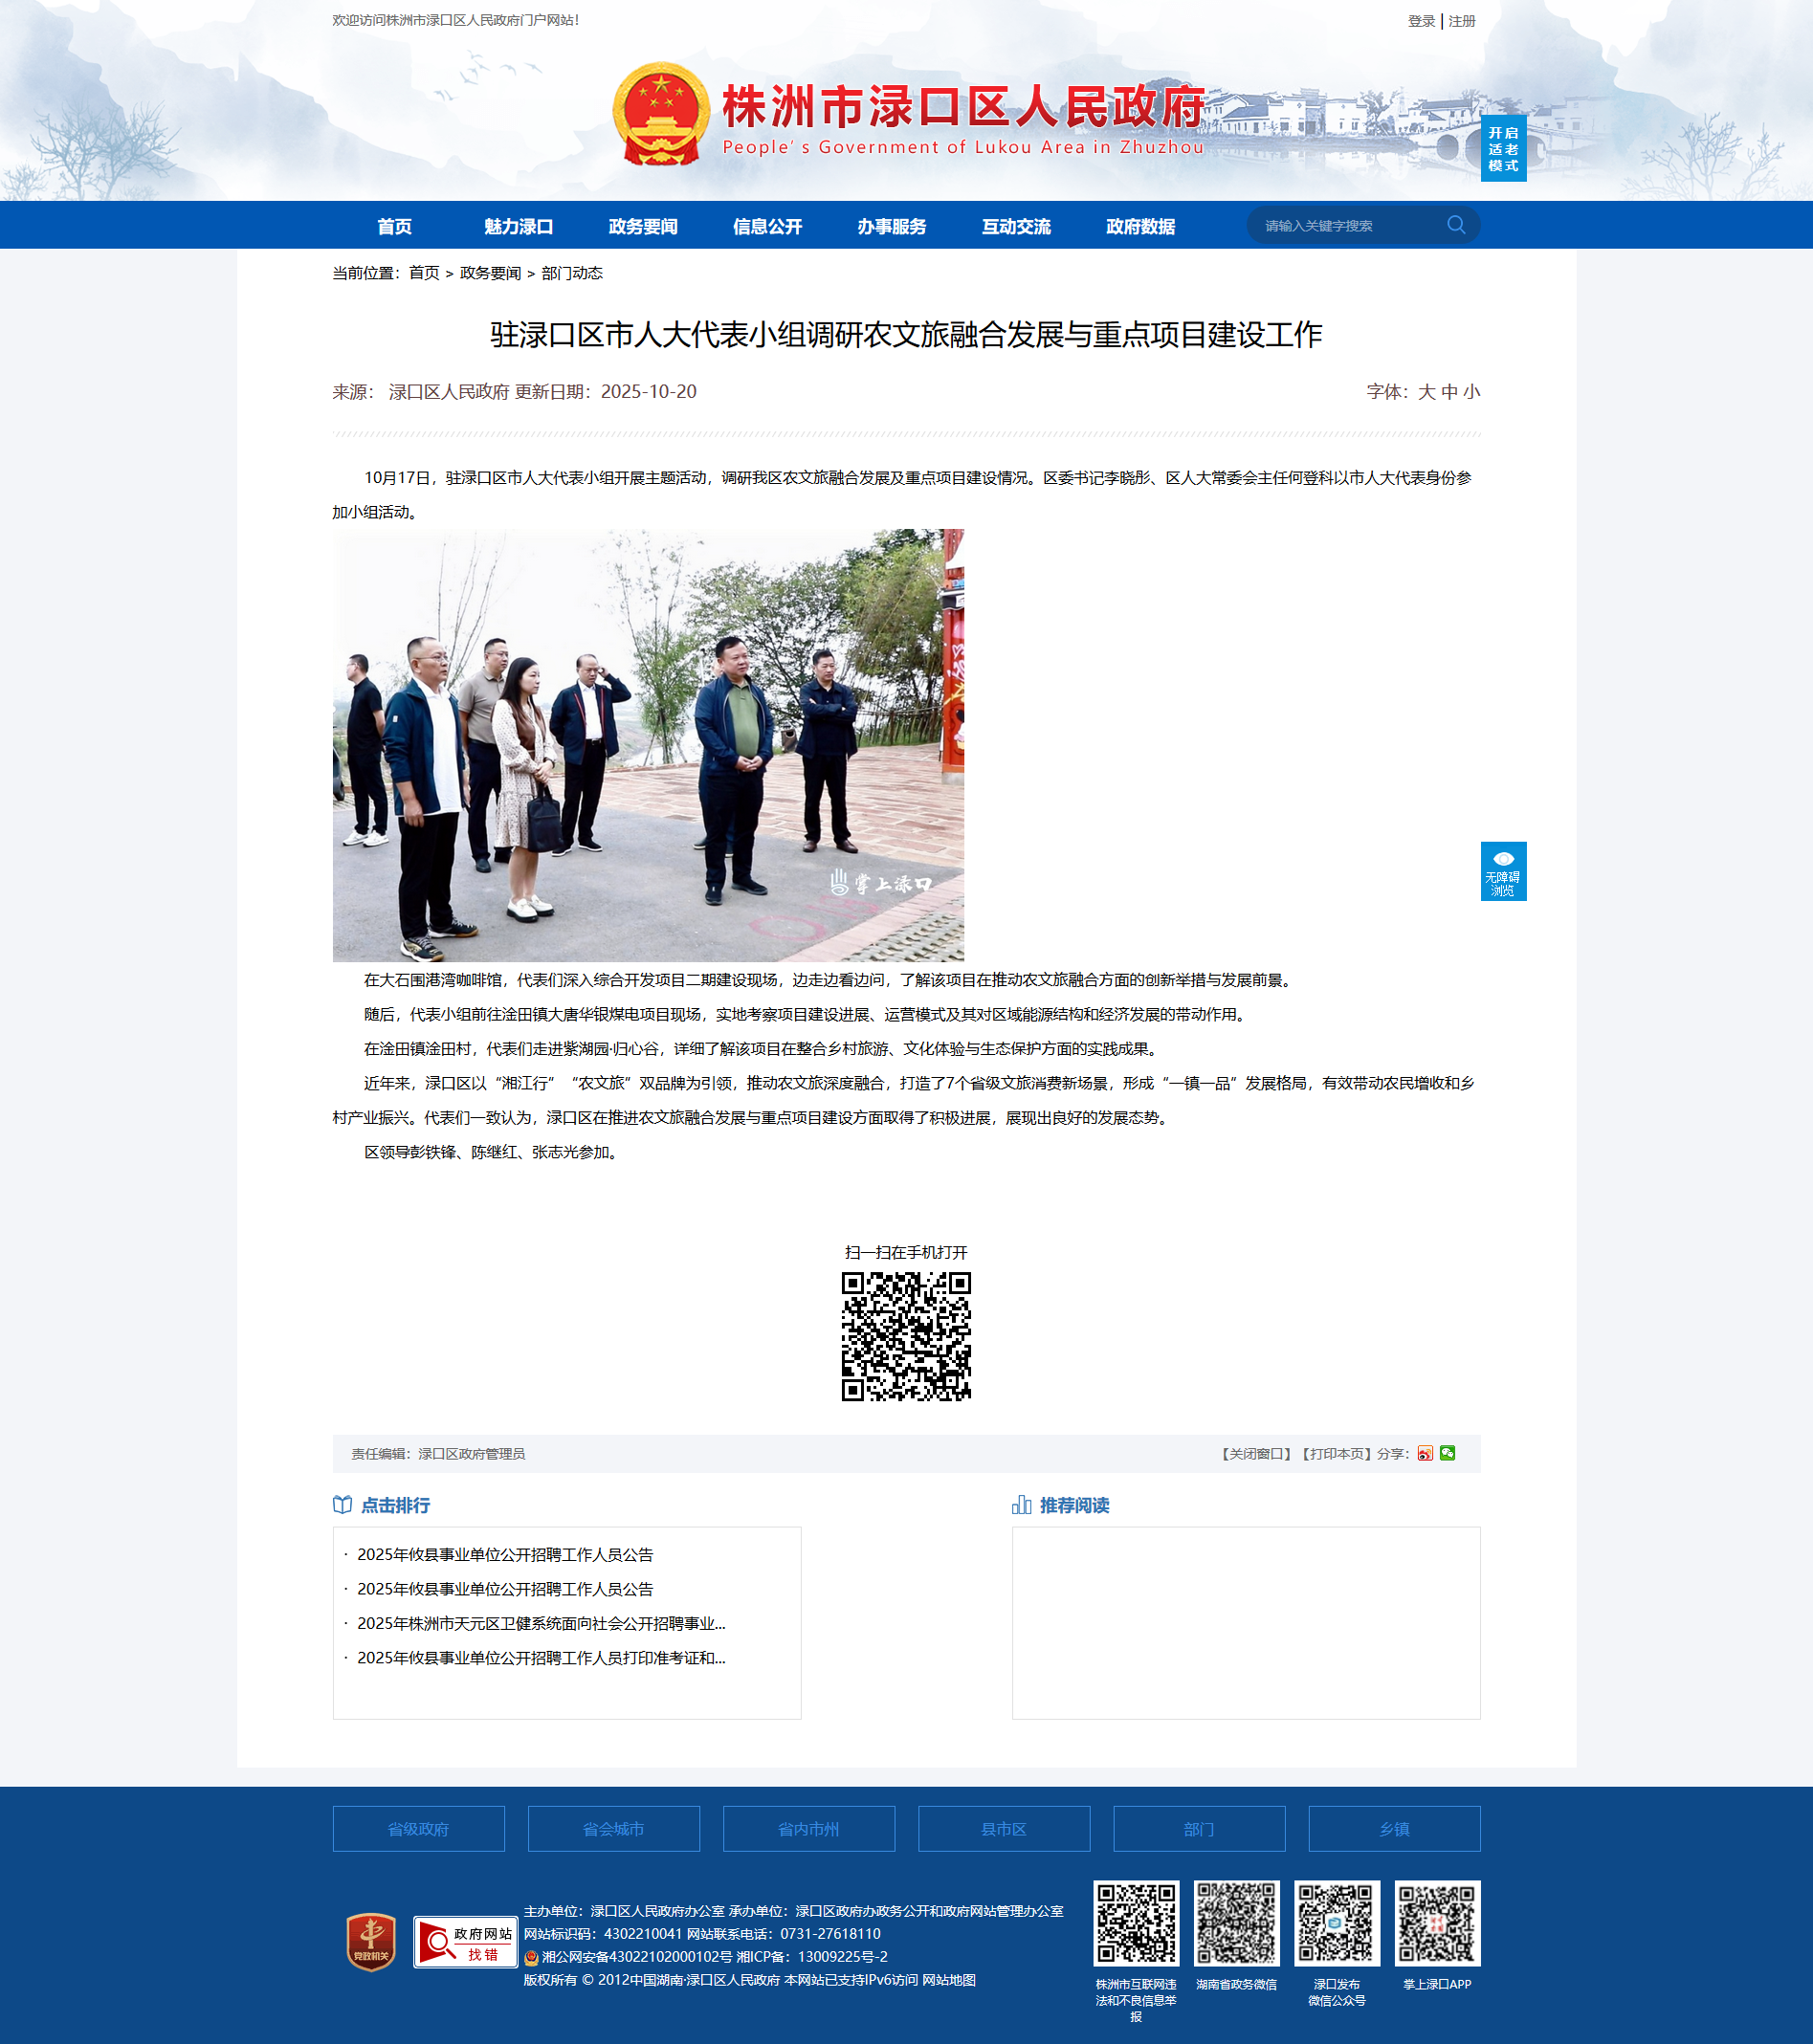The width and height of the screenshot is (1813, 2044).
Task: Click the article photo of delegates
Action: [x=648, y=745]
